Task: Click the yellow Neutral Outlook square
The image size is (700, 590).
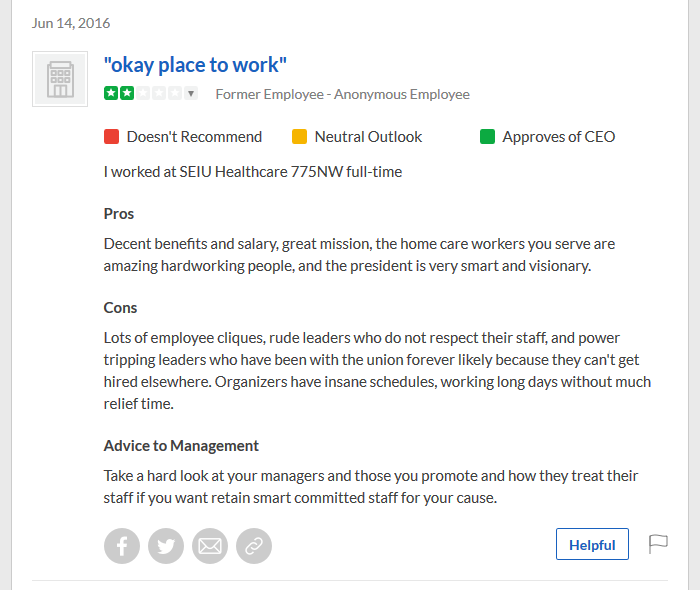Action: 300,137
